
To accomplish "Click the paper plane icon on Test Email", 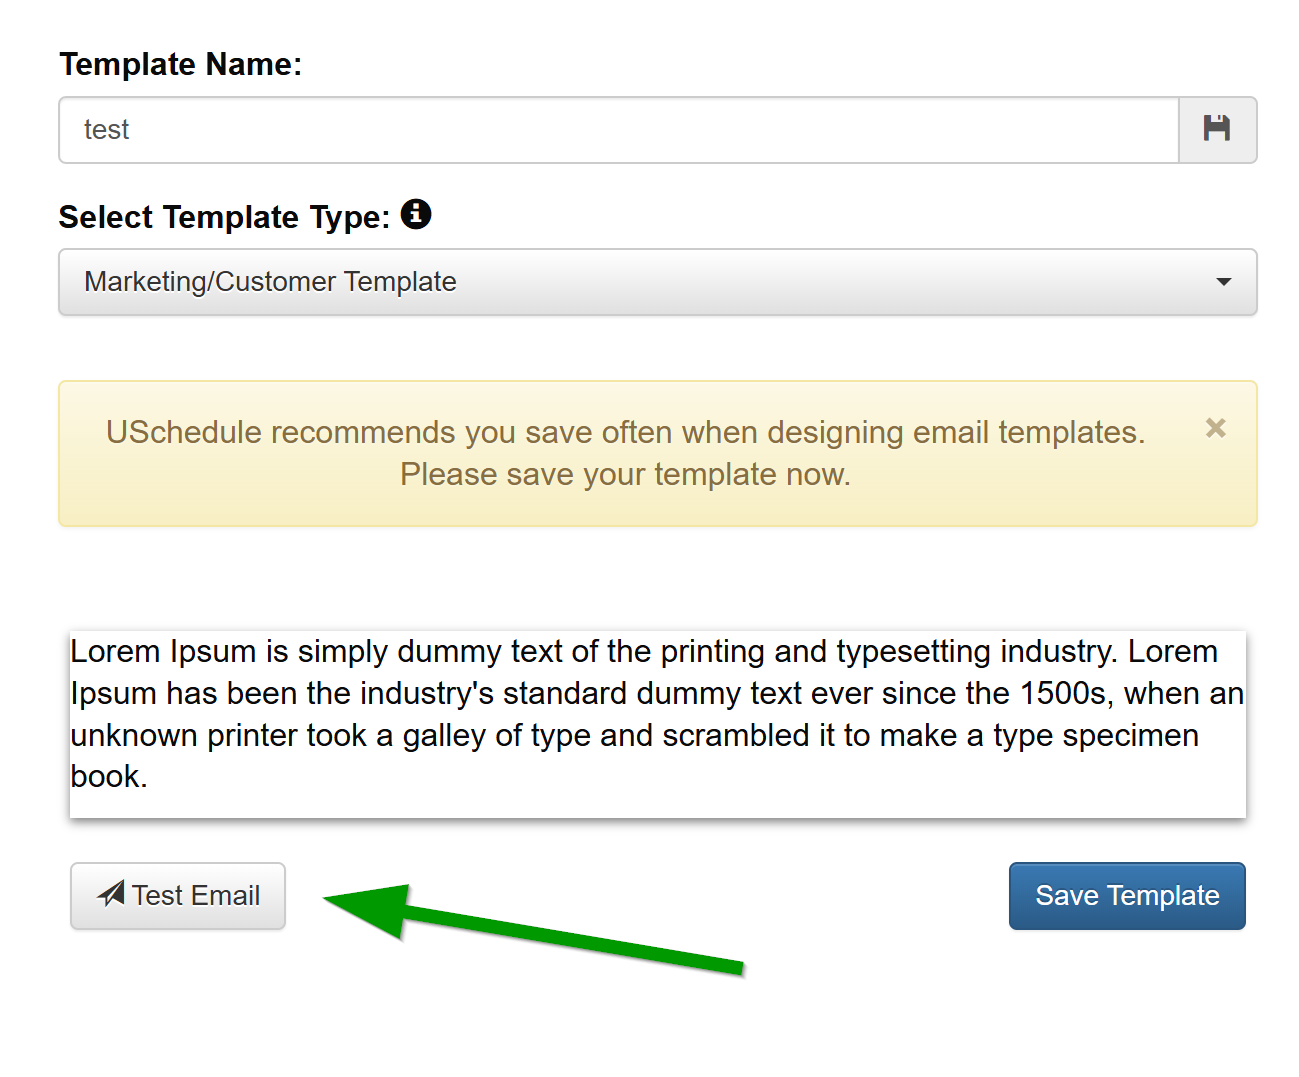I will [x=111, y=894].
